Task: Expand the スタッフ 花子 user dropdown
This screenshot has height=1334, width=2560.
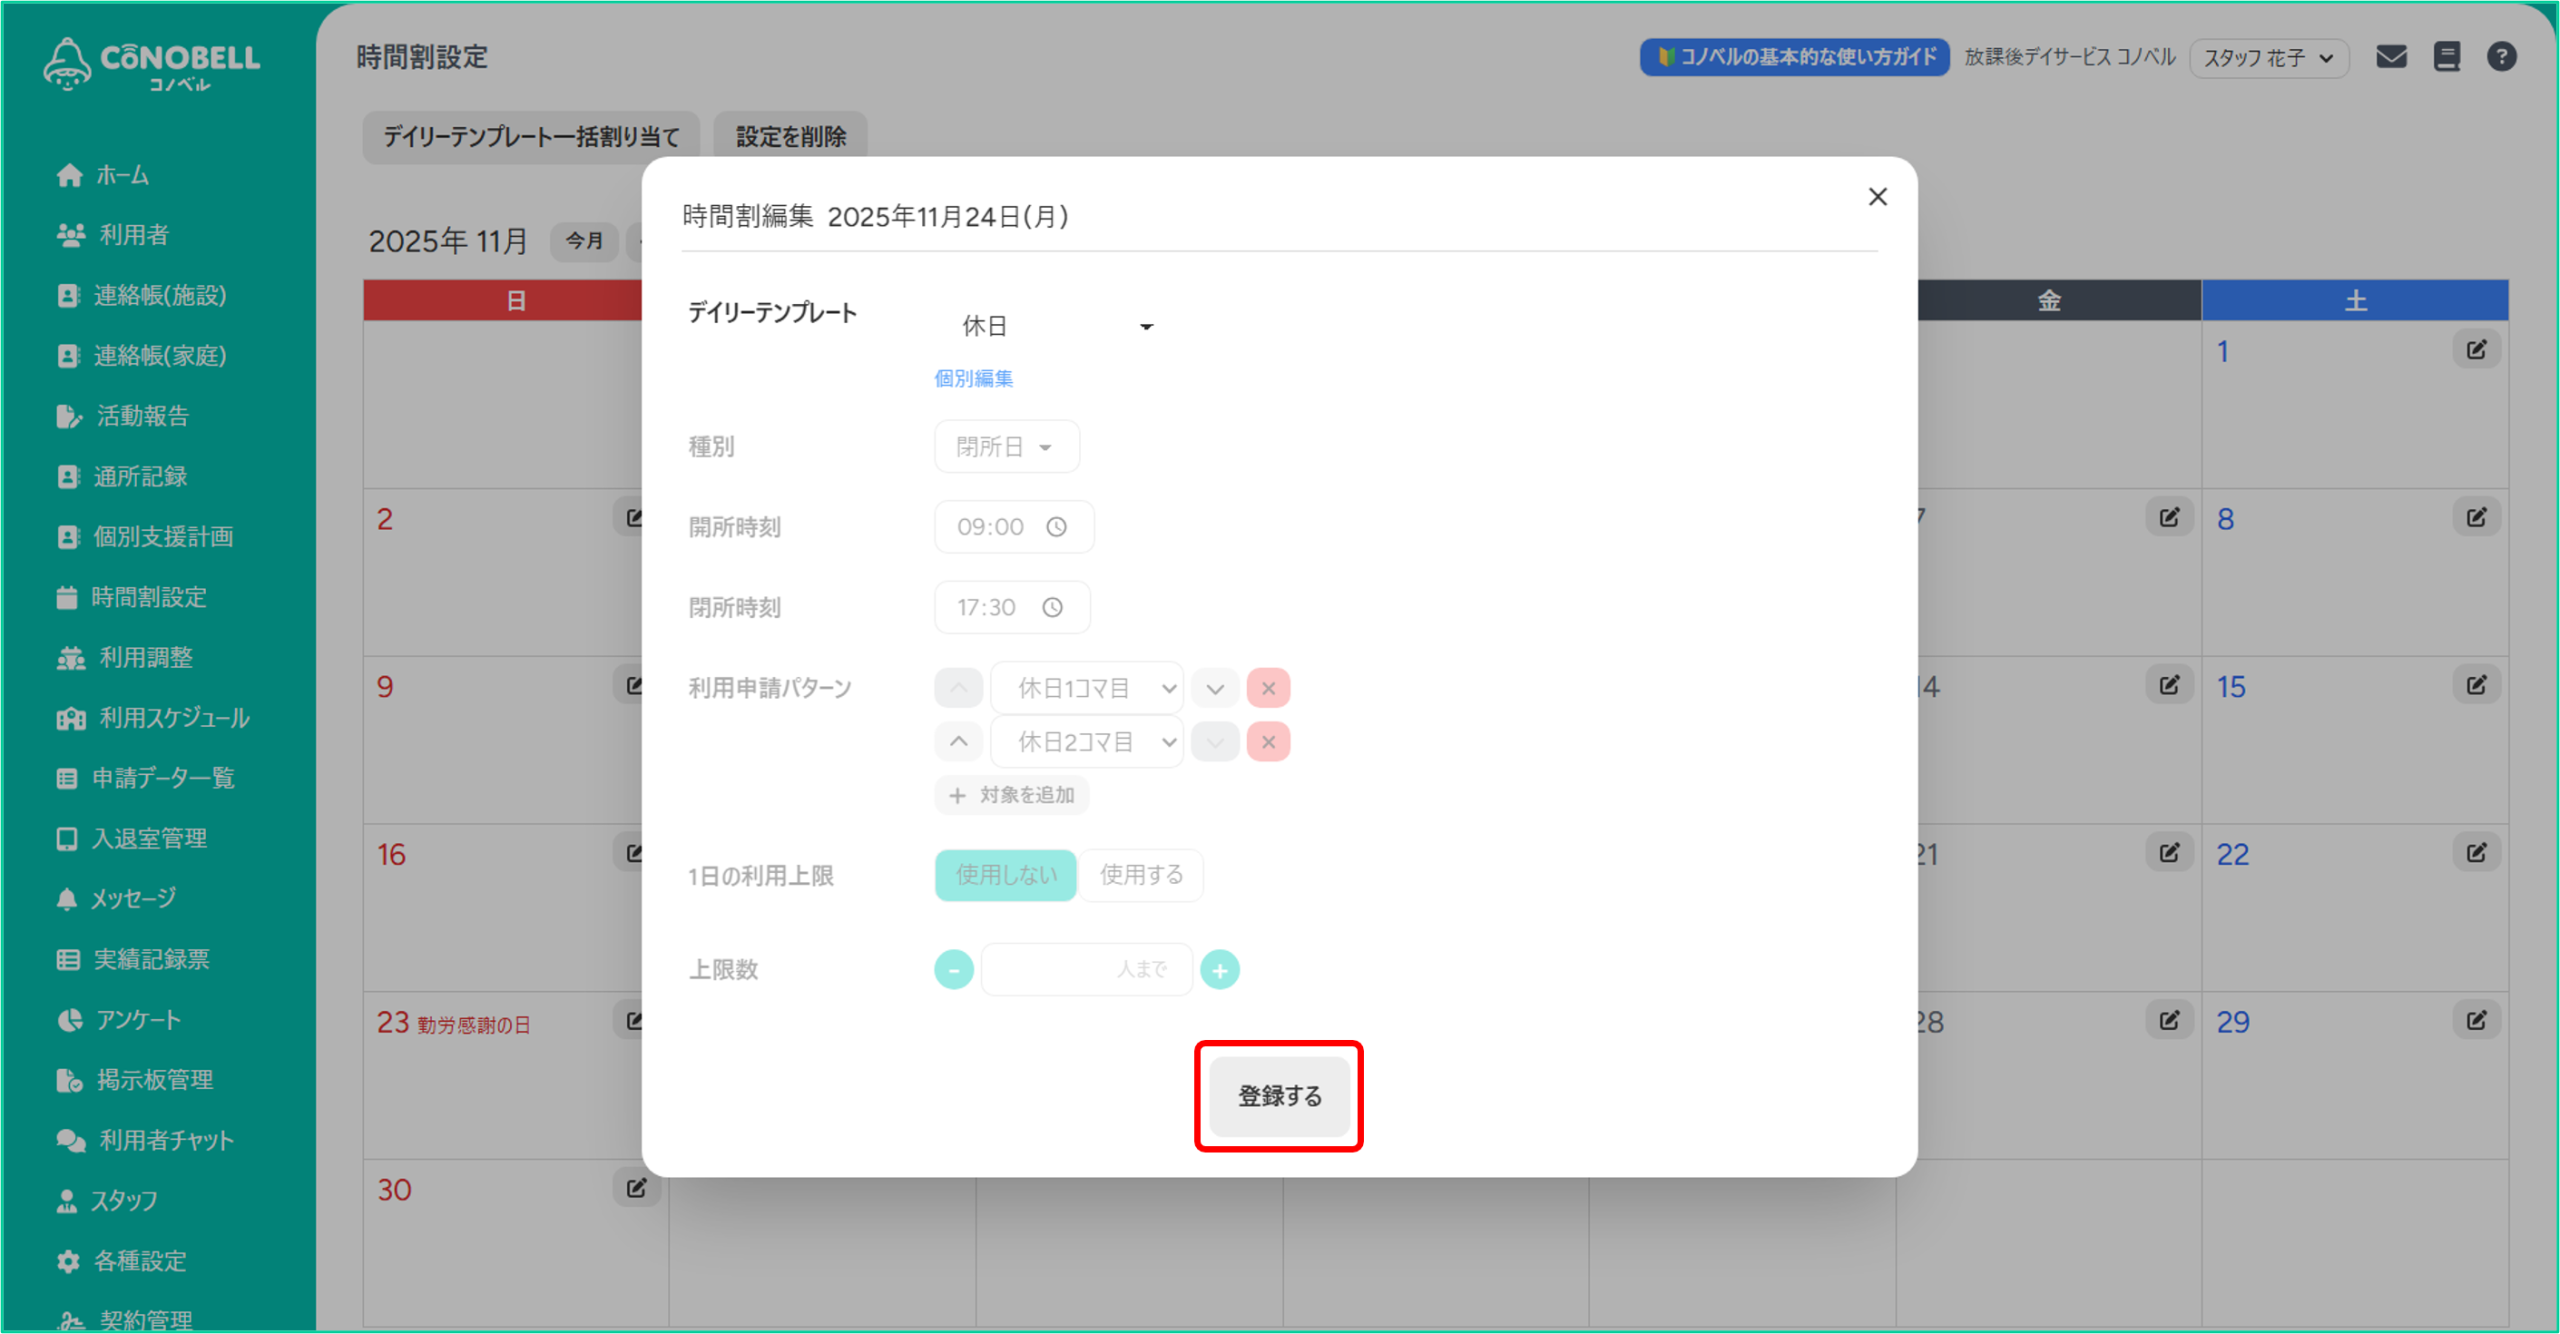Action: 2268,58
